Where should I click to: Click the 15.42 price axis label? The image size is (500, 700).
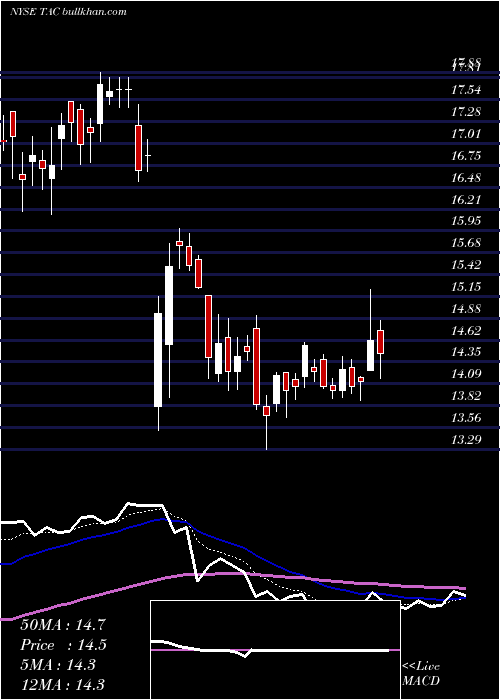466,265
